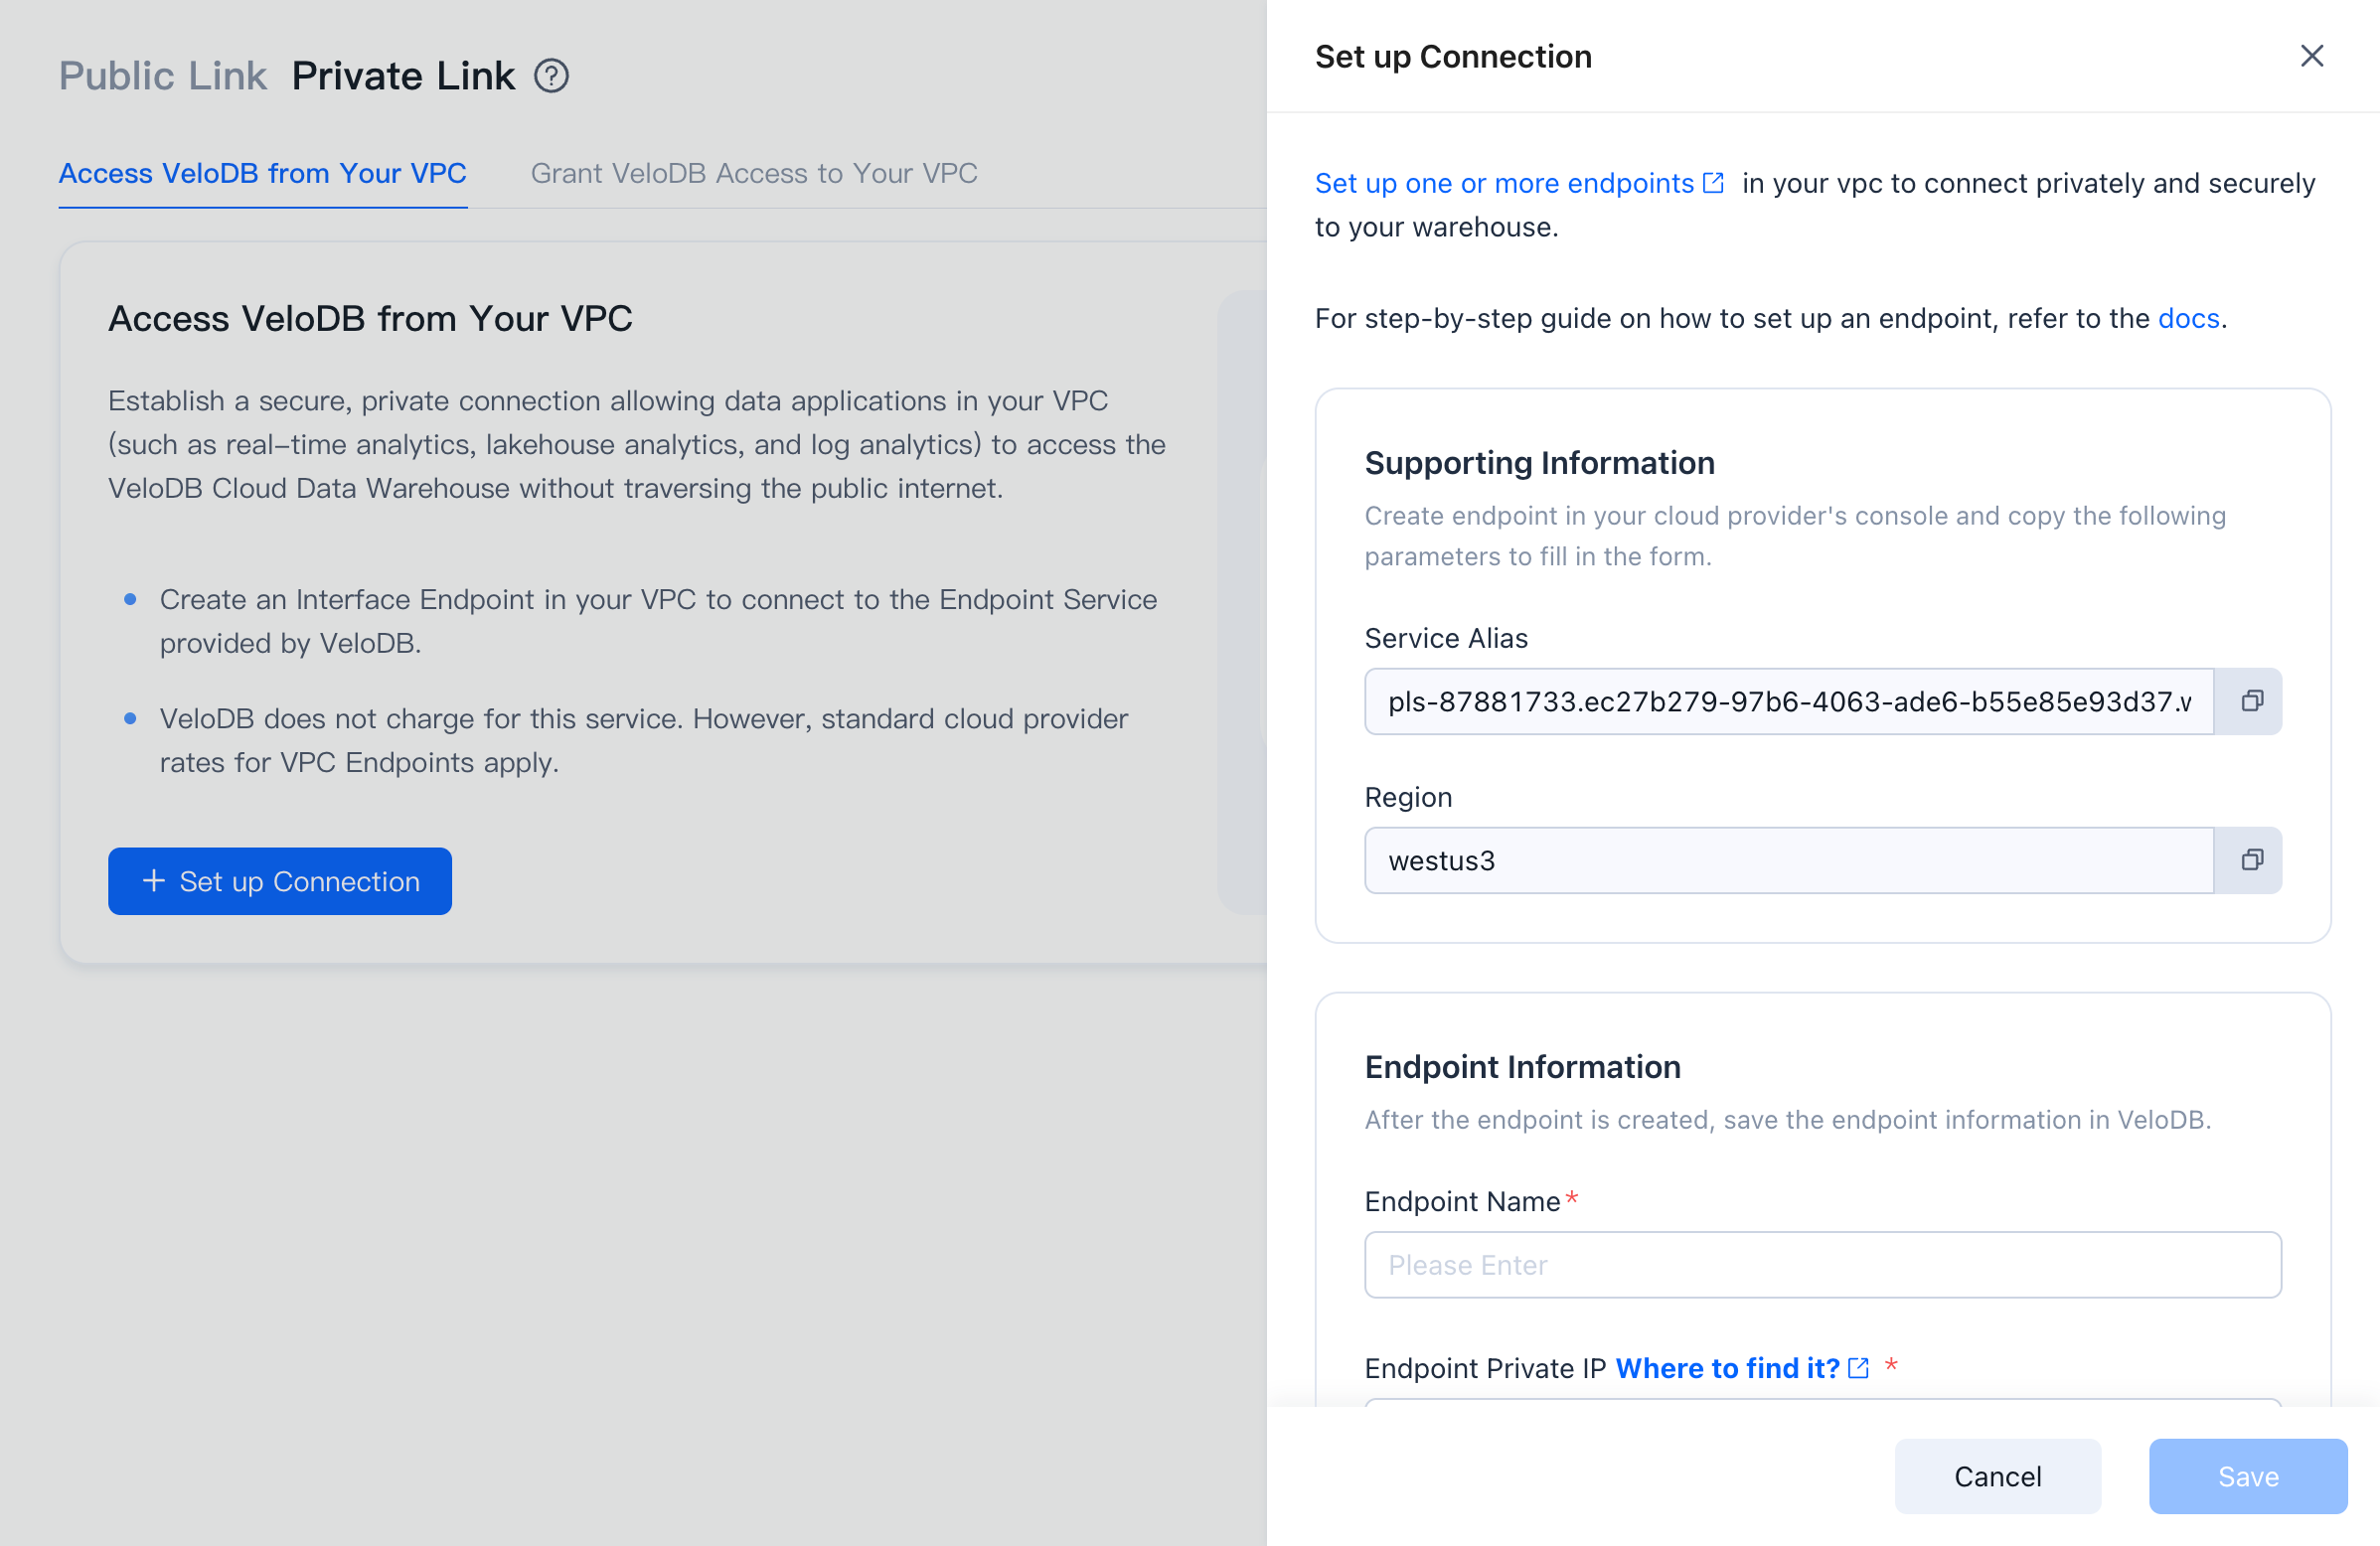2380x1546 pixels.
Task: Click the Save button
Action: click(x=2248, y=1476)
